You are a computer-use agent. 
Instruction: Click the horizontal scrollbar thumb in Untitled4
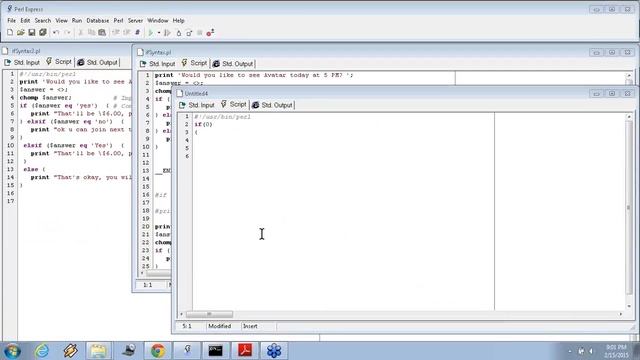pyautogui.click(x=209, y=314)
